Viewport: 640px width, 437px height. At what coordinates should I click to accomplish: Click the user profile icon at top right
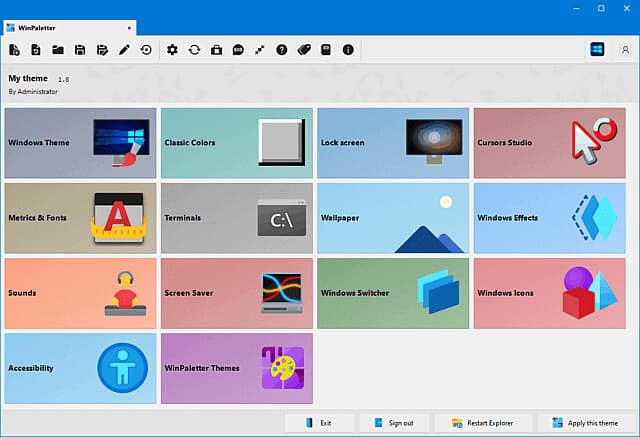pyautogui.click(x=625, y=50)
